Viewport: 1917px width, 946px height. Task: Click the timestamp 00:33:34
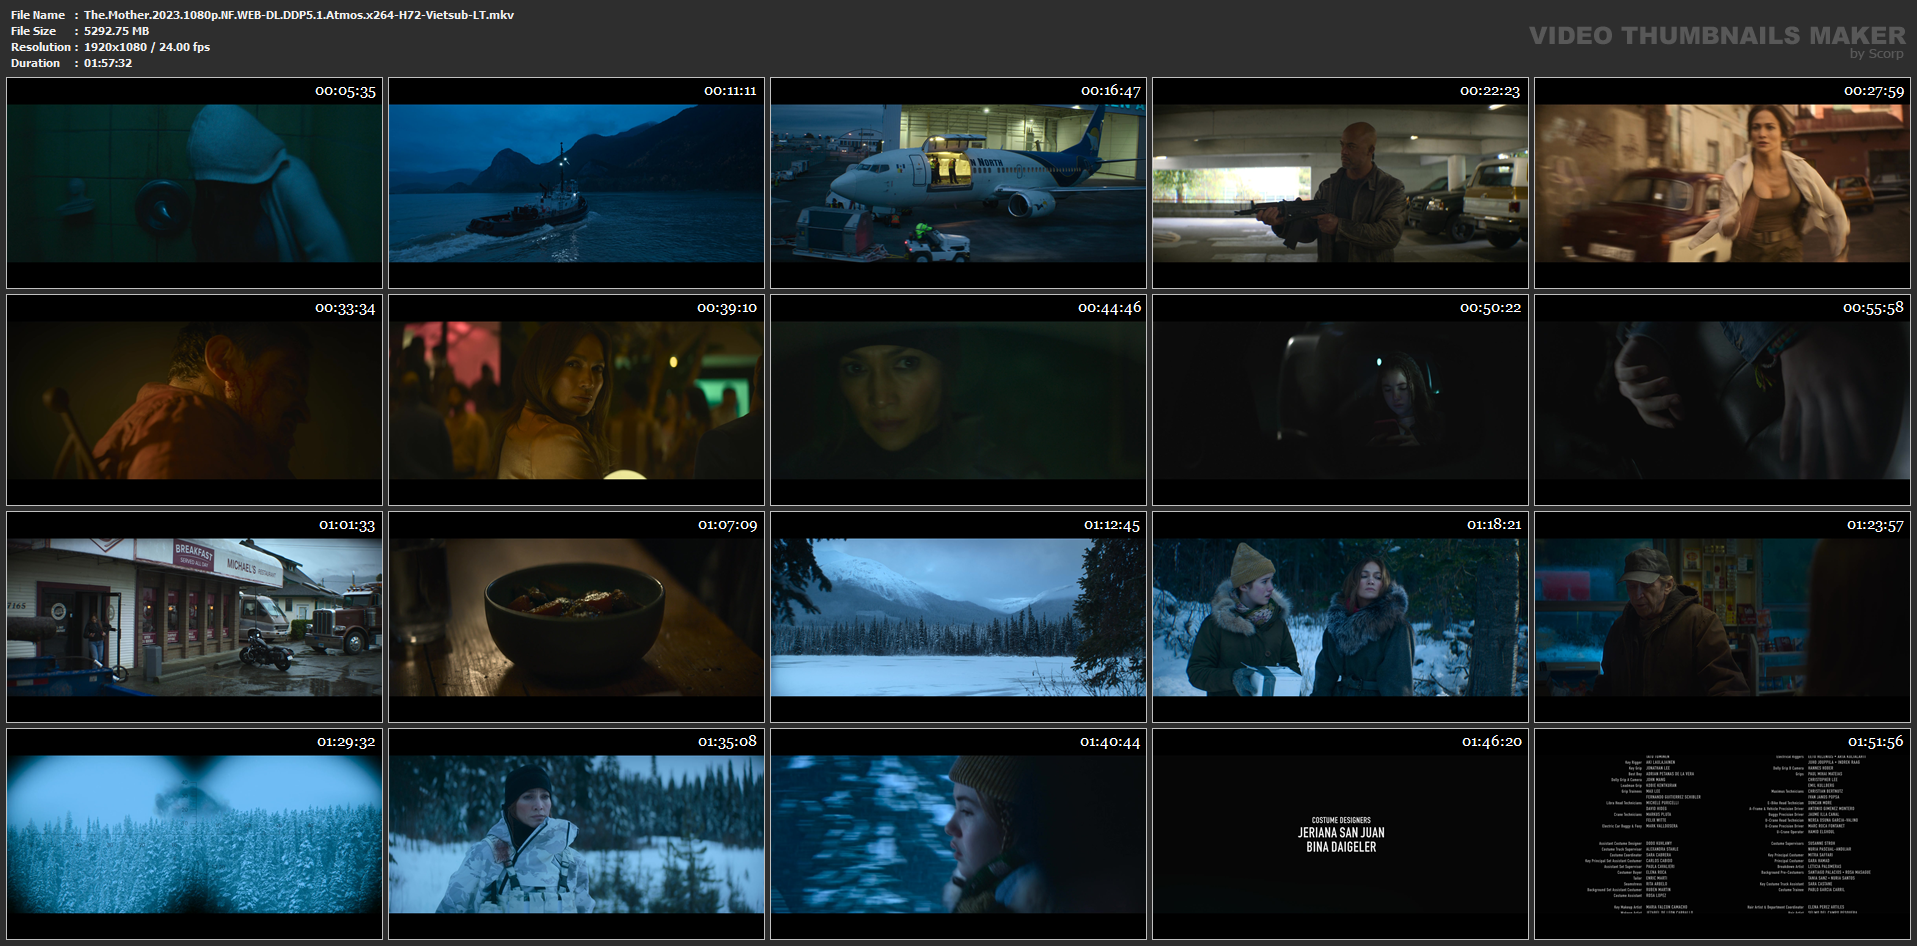coord(345,308)
